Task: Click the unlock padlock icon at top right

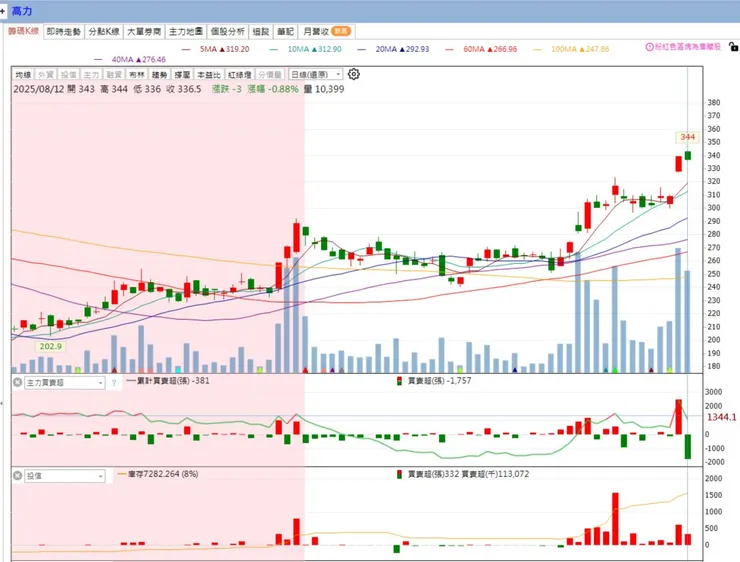Action: tap(733, 46)
